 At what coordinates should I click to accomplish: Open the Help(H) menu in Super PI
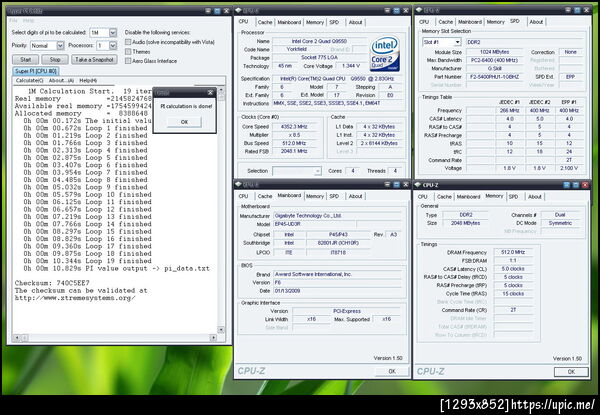(x=88, y=80)
